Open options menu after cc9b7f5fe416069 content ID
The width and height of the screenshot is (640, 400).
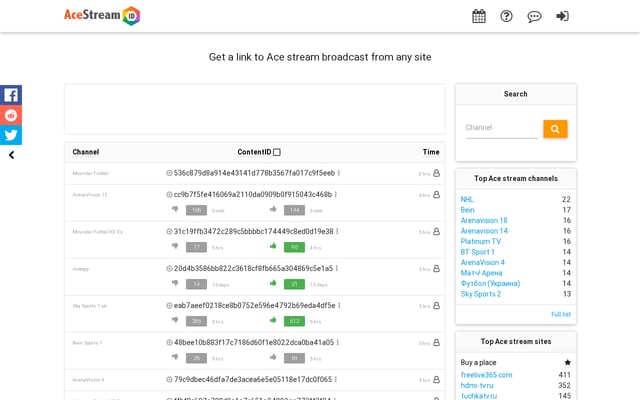[x=336, y=195]
